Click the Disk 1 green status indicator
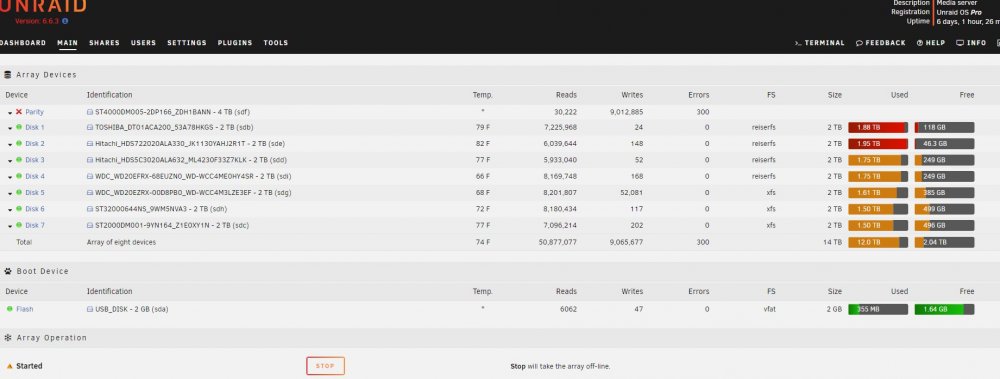Screen dimensions: 1000x379 click(19, 127)
